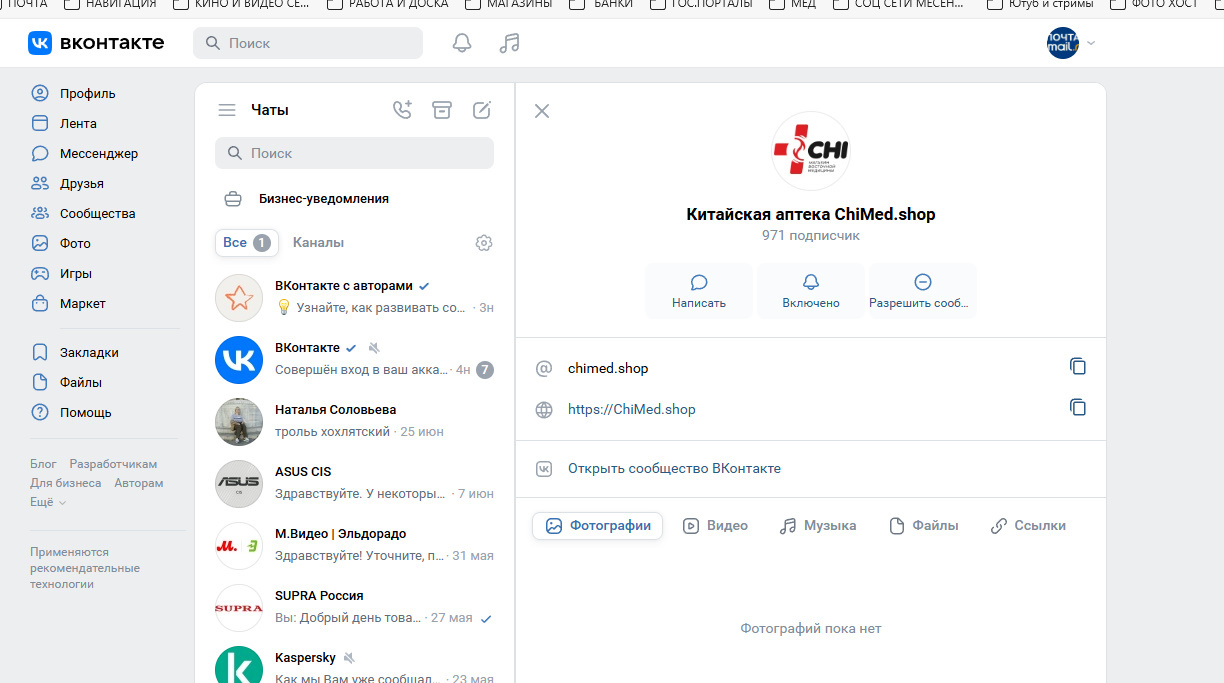Open the account dropdown next to avatar
This screenshot has width=1224, height=683.
(x=1091, y=43)
